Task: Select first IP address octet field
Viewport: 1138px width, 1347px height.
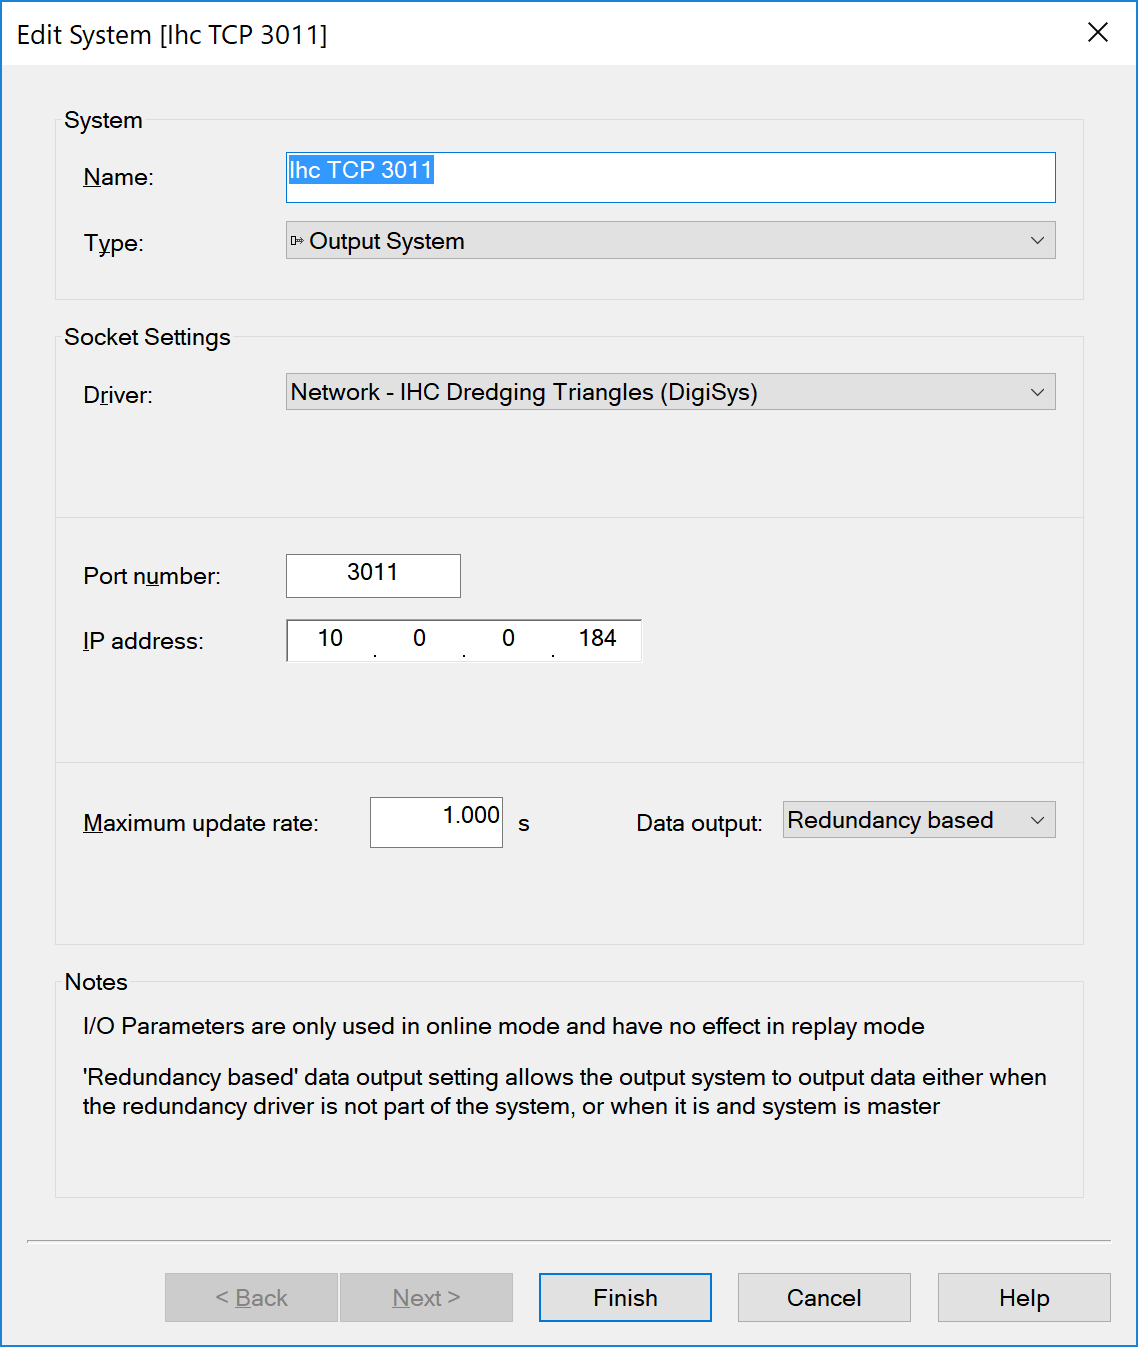Action: click(331, 640)
